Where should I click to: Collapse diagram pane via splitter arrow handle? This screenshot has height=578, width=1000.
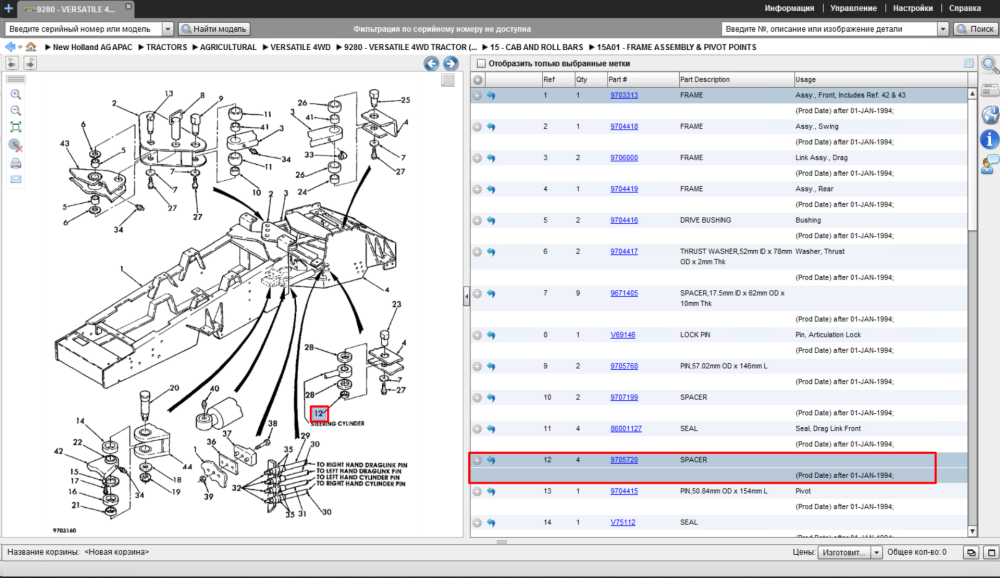pyautogui.click(x=466, y=296)
